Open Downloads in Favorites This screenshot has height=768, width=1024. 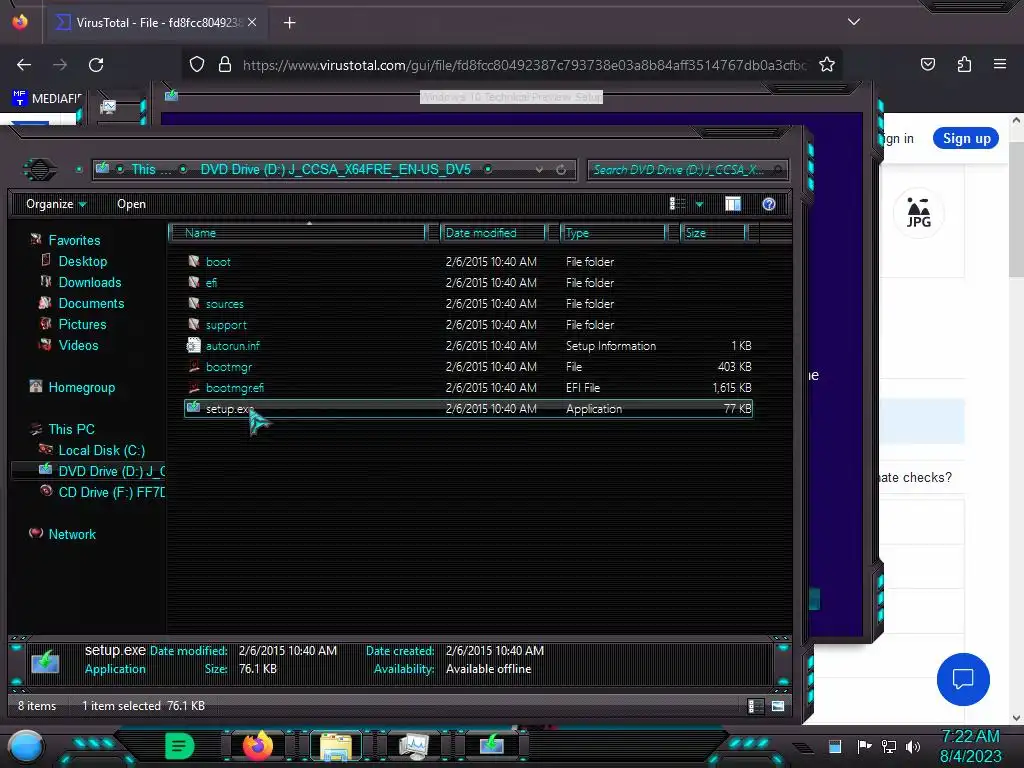point(90,282)
